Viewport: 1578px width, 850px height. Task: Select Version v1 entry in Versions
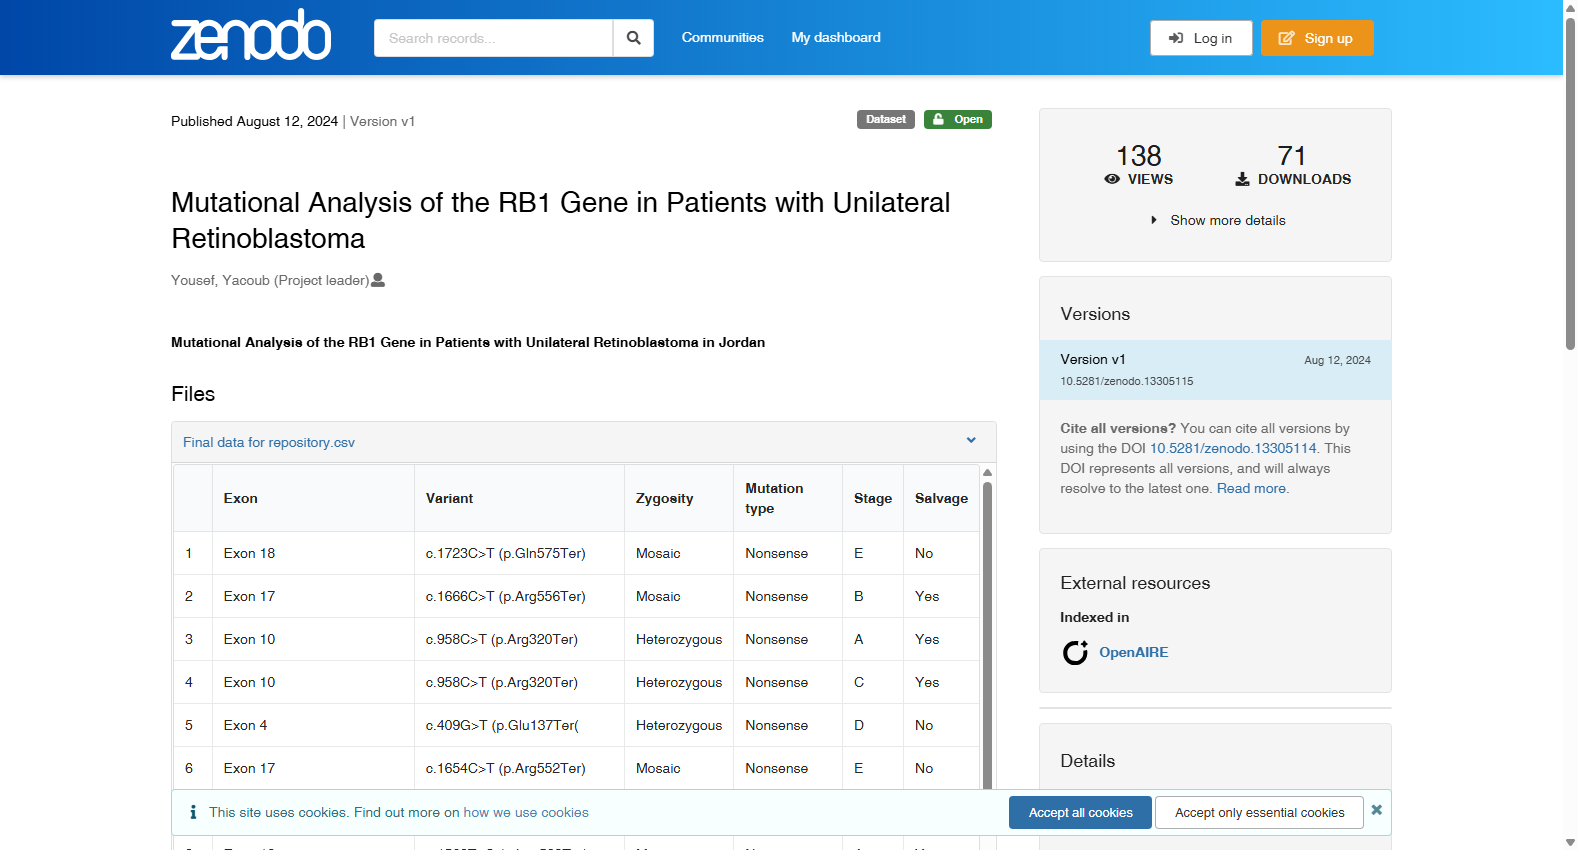(1215, 370)
